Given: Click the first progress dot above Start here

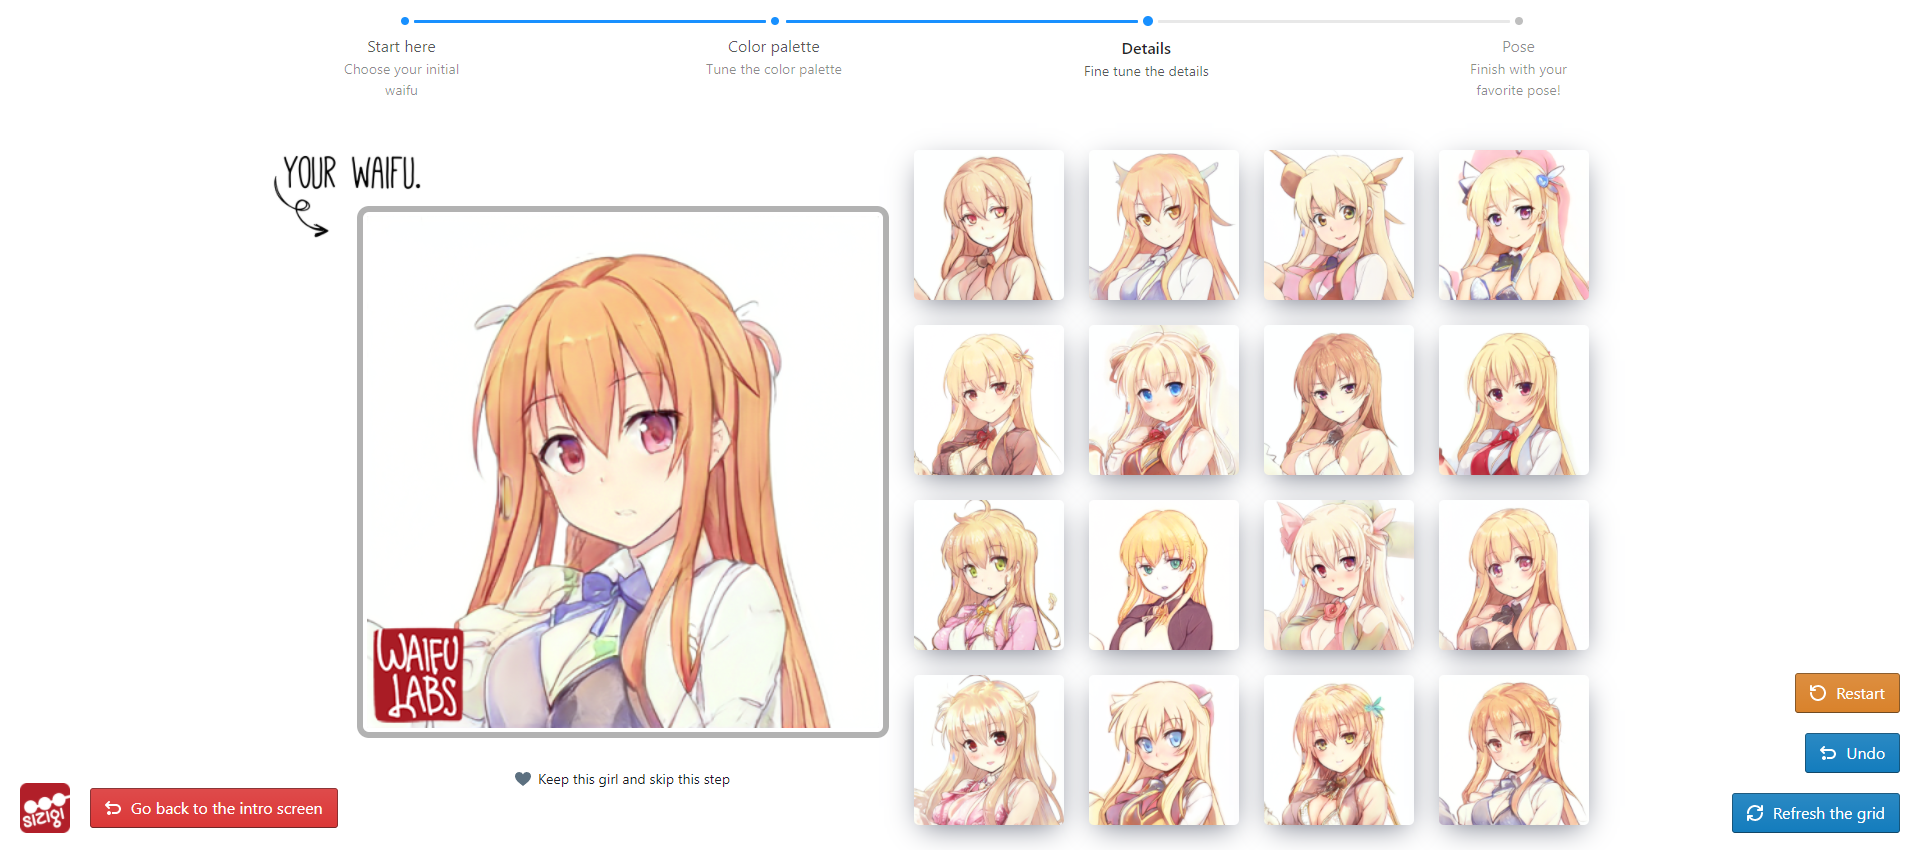Looking at the screenshot, I should (x=405, y=21).
